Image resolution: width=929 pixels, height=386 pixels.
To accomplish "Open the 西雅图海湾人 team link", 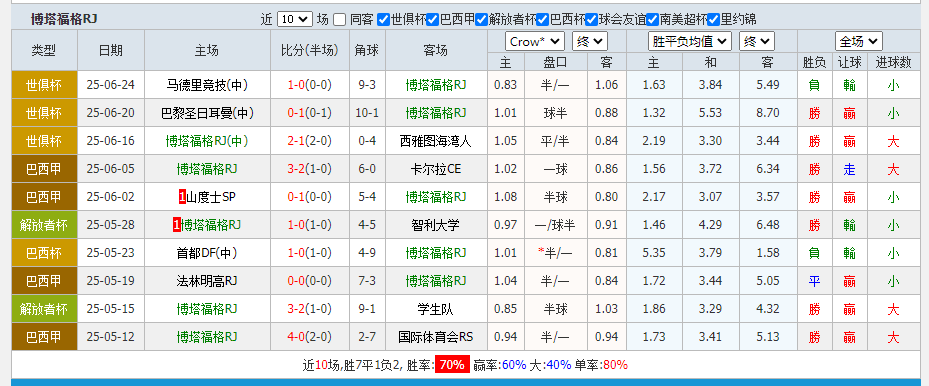I will (435, 141).
